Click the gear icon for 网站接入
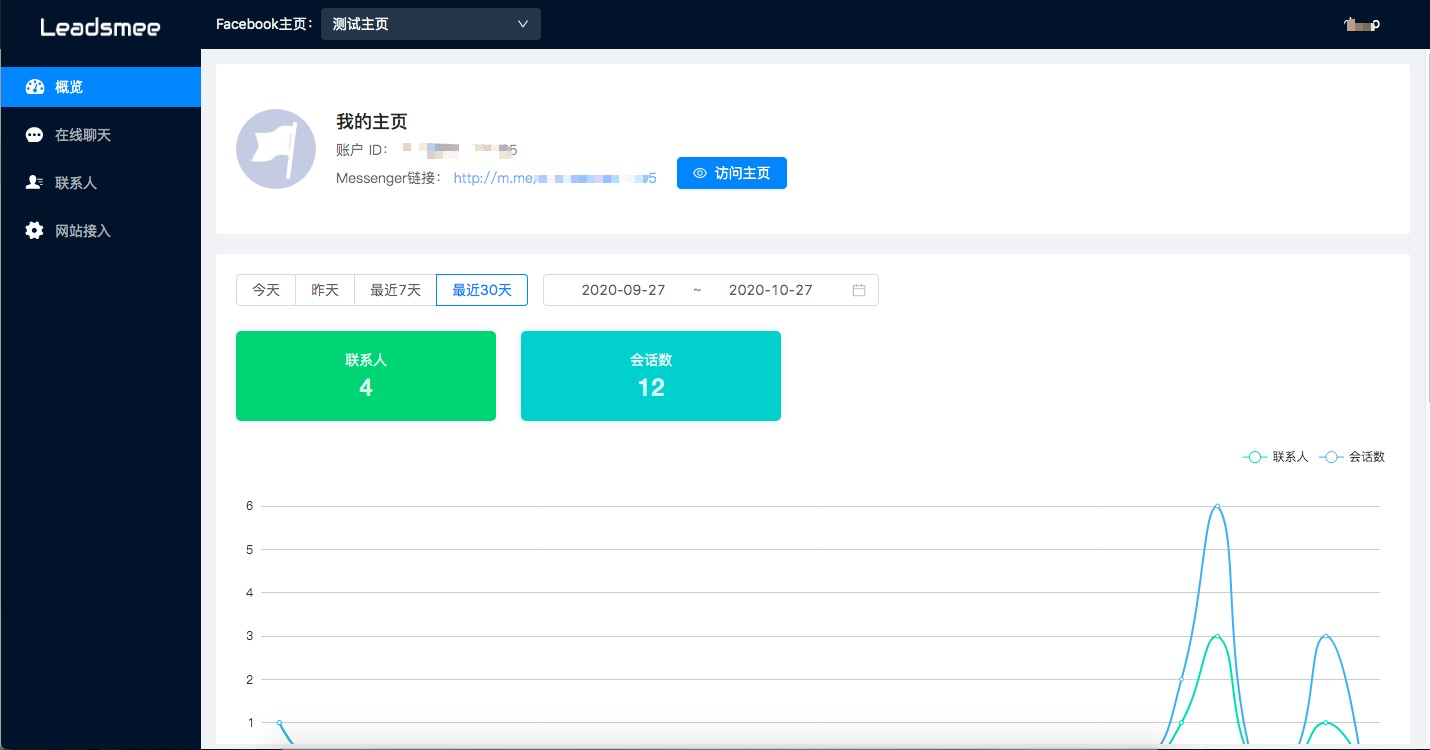Image resolution: width=1430 pixels, height=750 pixels. point(35,231)
